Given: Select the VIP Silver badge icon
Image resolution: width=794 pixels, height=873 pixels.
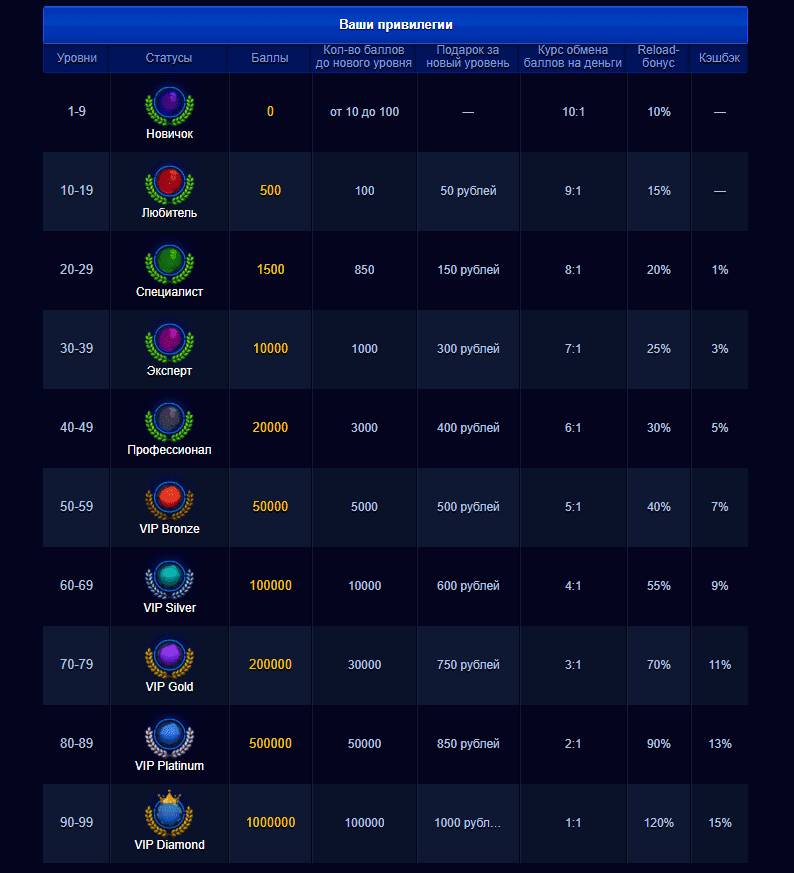Looking at the screenshot, I should 169,578.
